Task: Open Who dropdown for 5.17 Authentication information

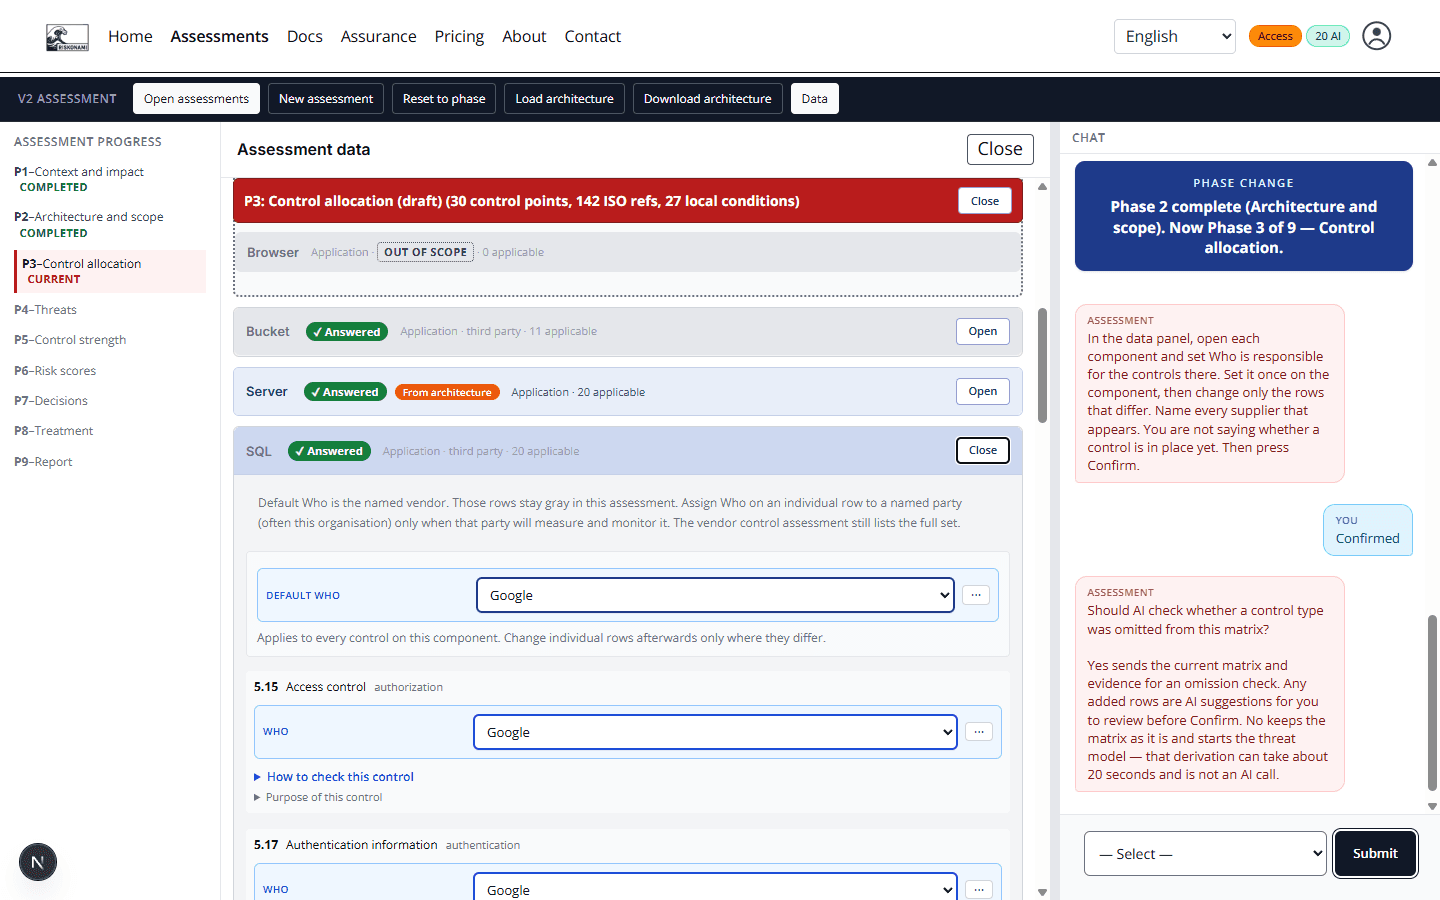Action: coord(715,887)
